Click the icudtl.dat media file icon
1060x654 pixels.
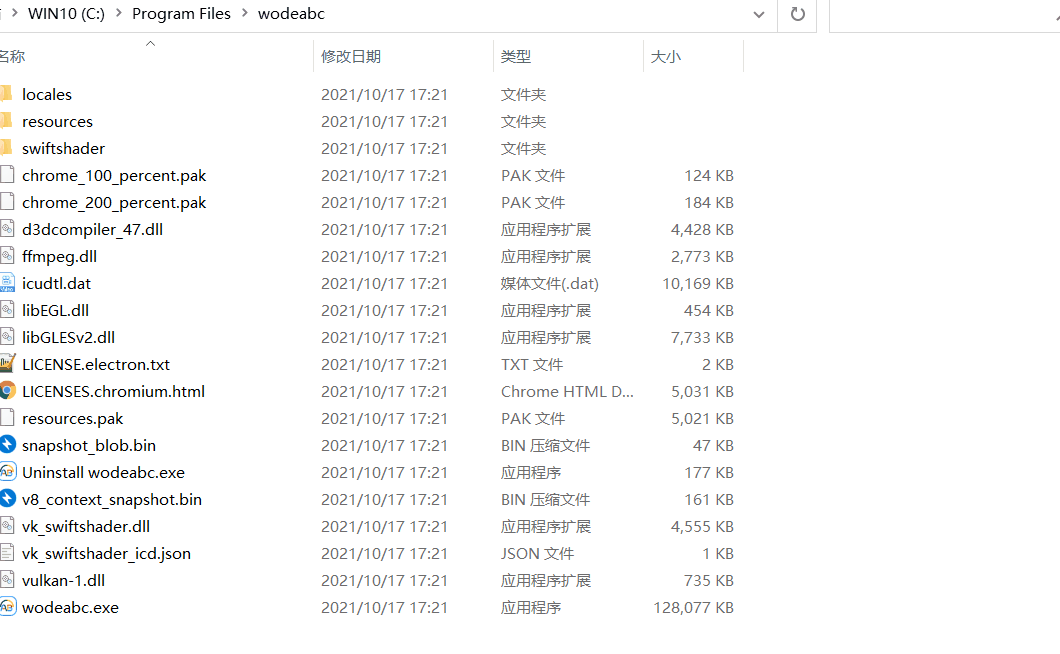pyautogui.click(x=8, y=283)
